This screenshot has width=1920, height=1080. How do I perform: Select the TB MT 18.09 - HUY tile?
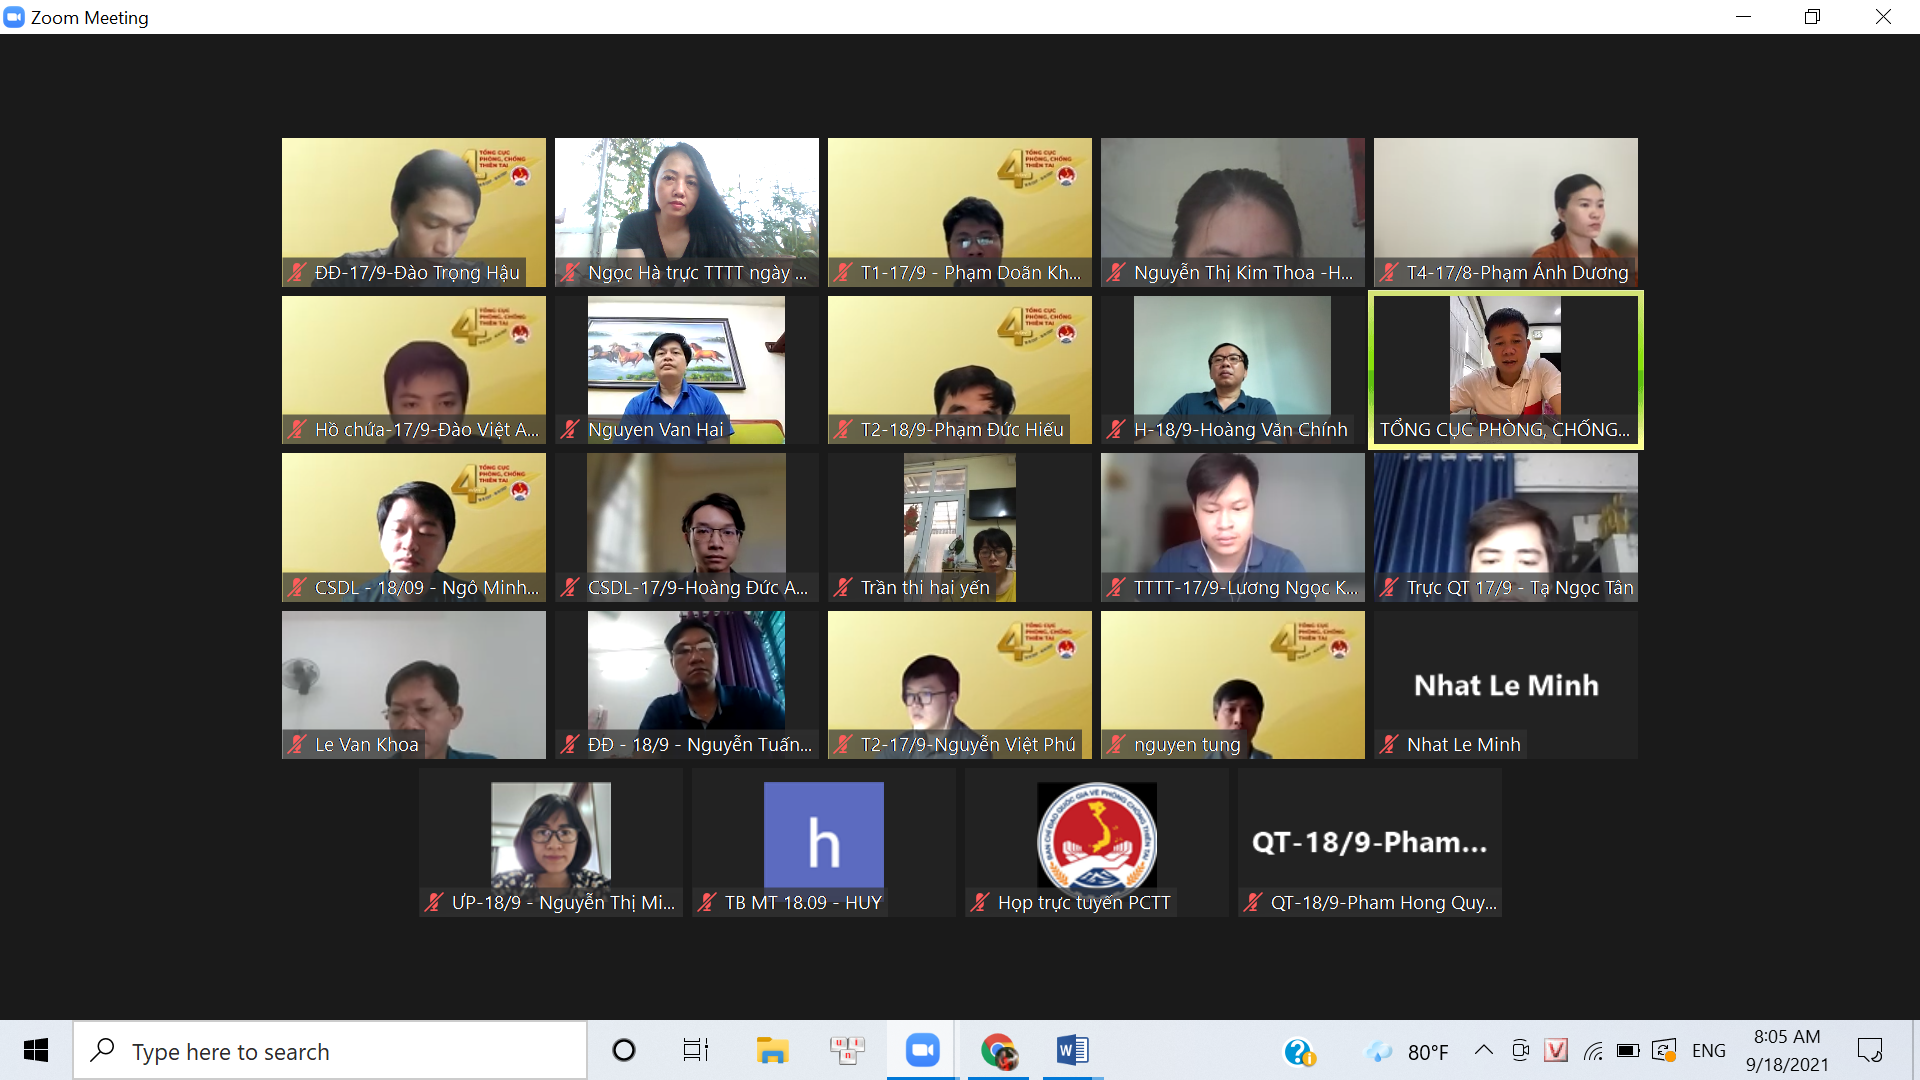click(x=824, y=843)
